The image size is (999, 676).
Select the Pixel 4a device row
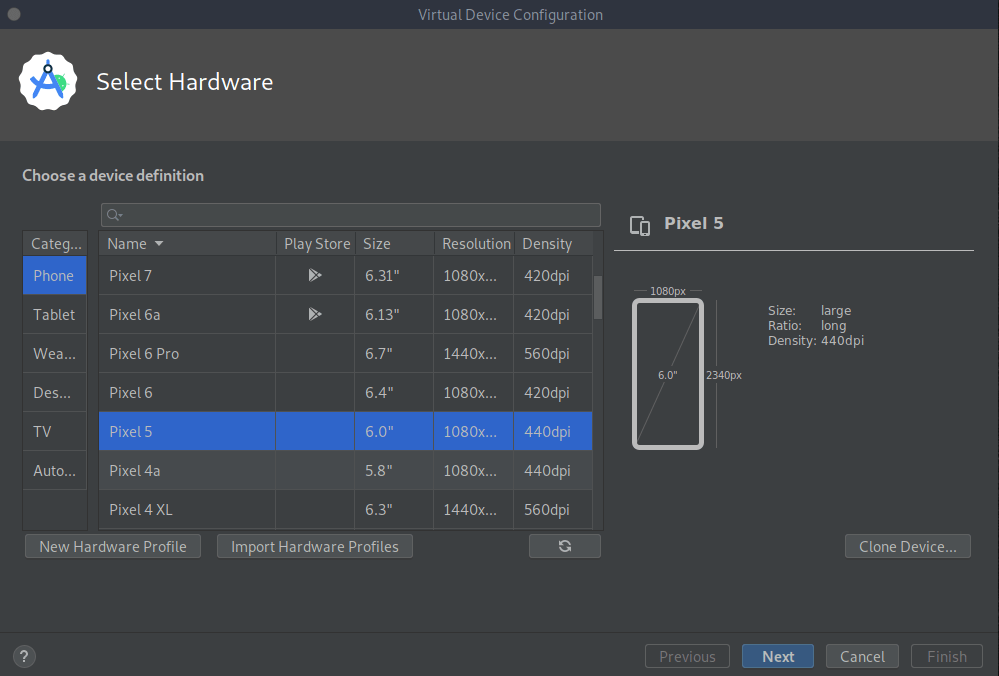pos(346,470)
